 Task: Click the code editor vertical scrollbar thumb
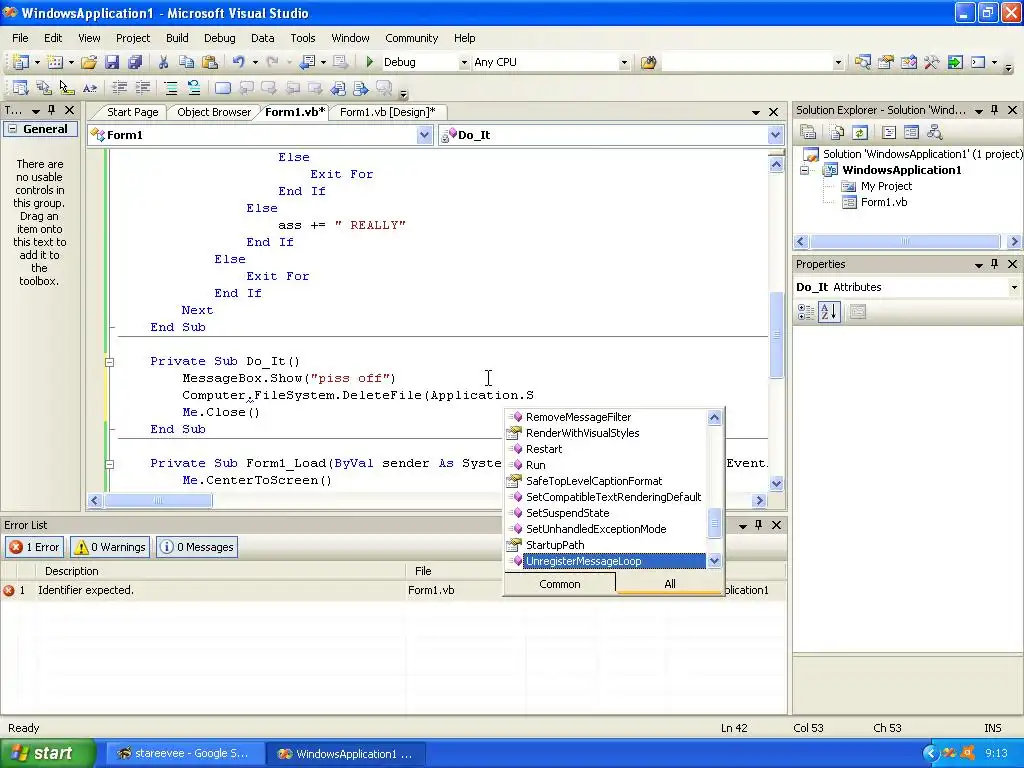(x=776, y=334)
